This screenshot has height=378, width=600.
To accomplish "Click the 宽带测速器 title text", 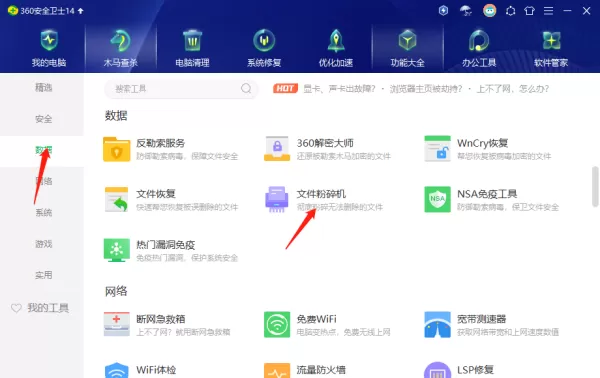I will pyautogui.click(x=481, y=319).
